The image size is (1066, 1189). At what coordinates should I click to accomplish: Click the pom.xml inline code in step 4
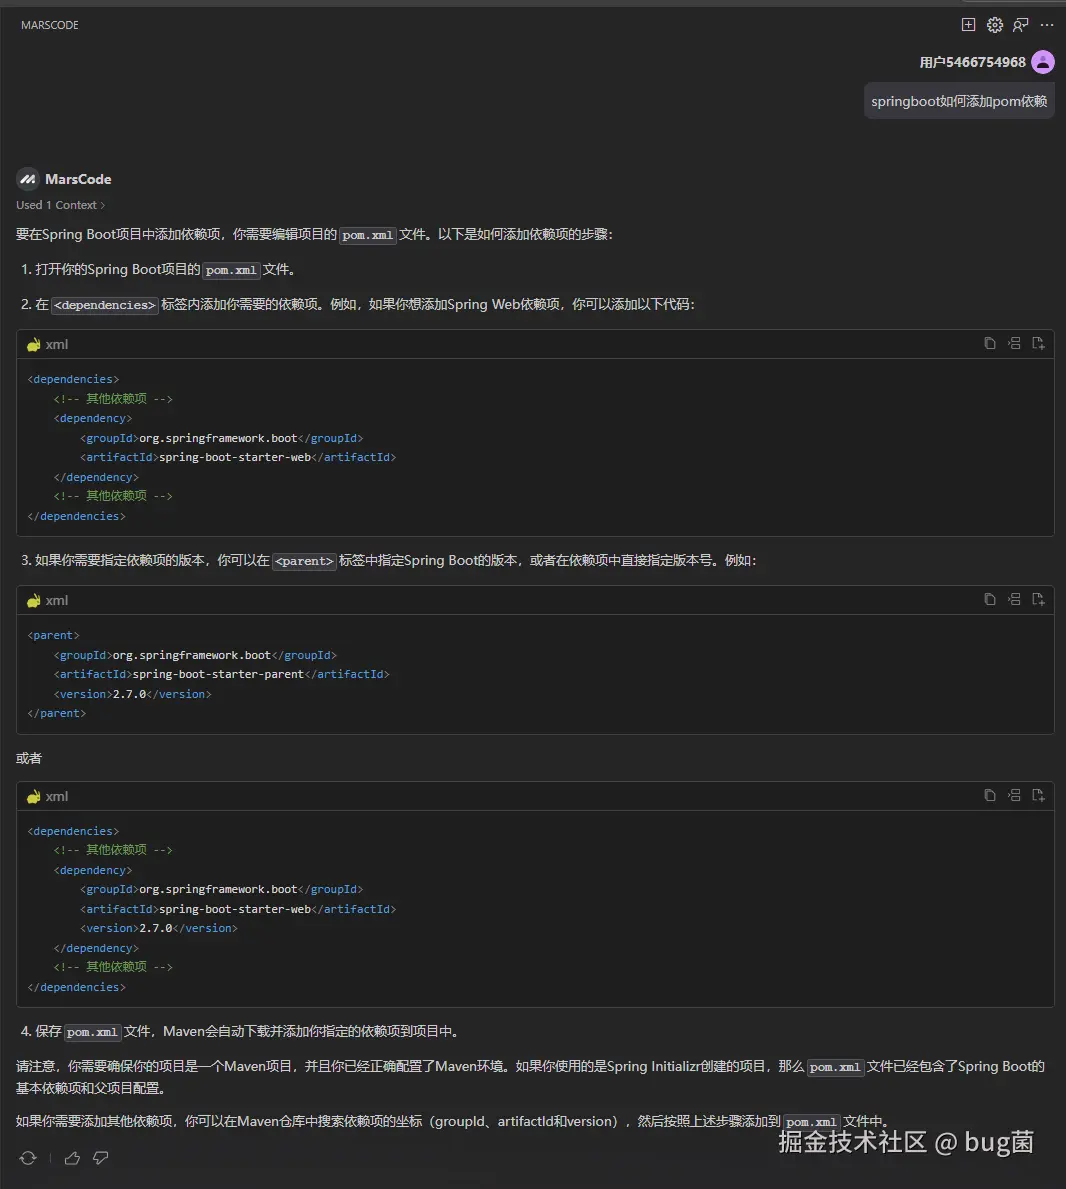coord(92,1032)
